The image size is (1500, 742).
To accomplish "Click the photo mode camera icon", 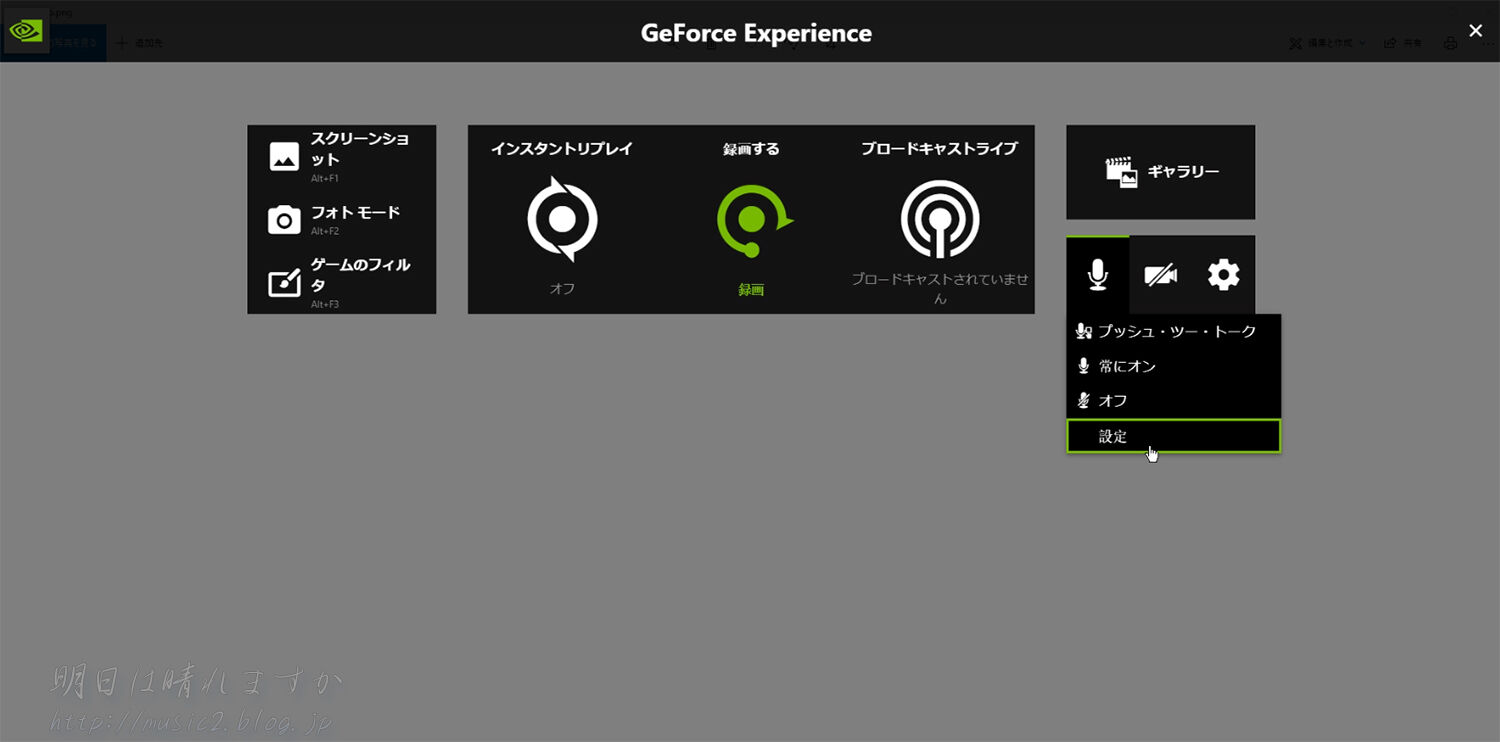I will click(285, 220).
